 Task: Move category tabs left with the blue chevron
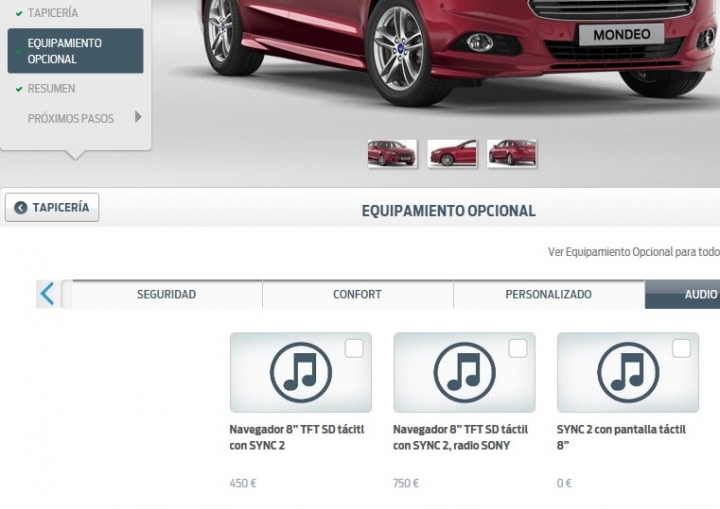coord(47,294)
